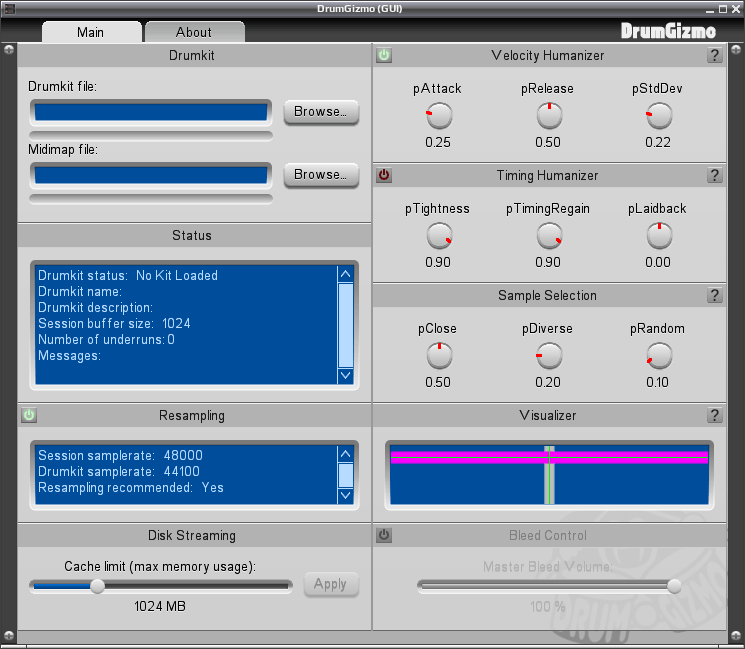Open Timing Humanizer help question mark
The width and height of the screenshot is (745, 649).
coord(714,175)
